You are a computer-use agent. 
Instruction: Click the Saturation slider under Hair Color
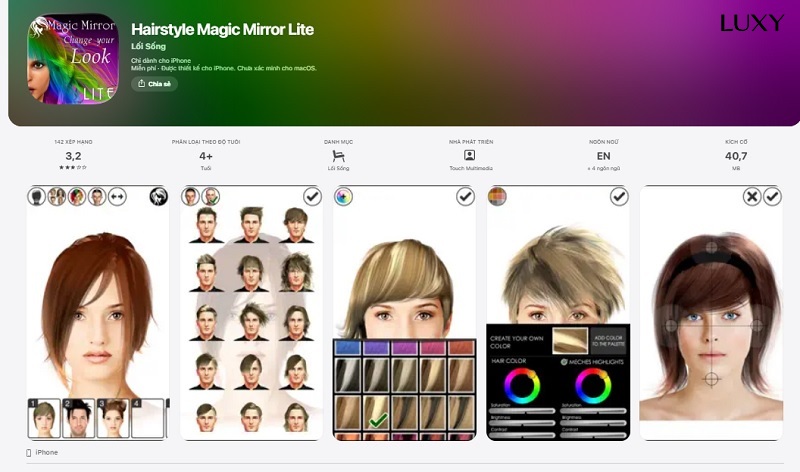(522, 410)
